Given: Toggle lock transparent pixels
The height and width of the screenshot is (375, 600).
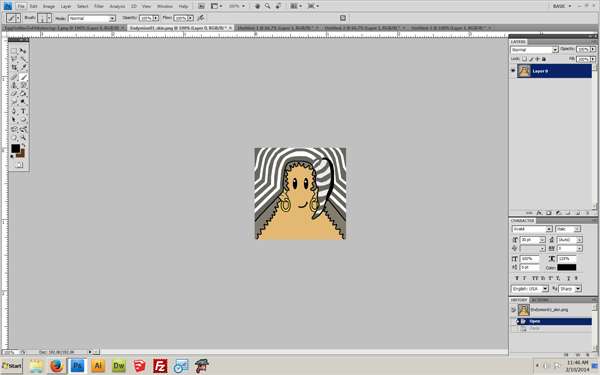Looking at the screenshot, I should (x=525, y=59).
